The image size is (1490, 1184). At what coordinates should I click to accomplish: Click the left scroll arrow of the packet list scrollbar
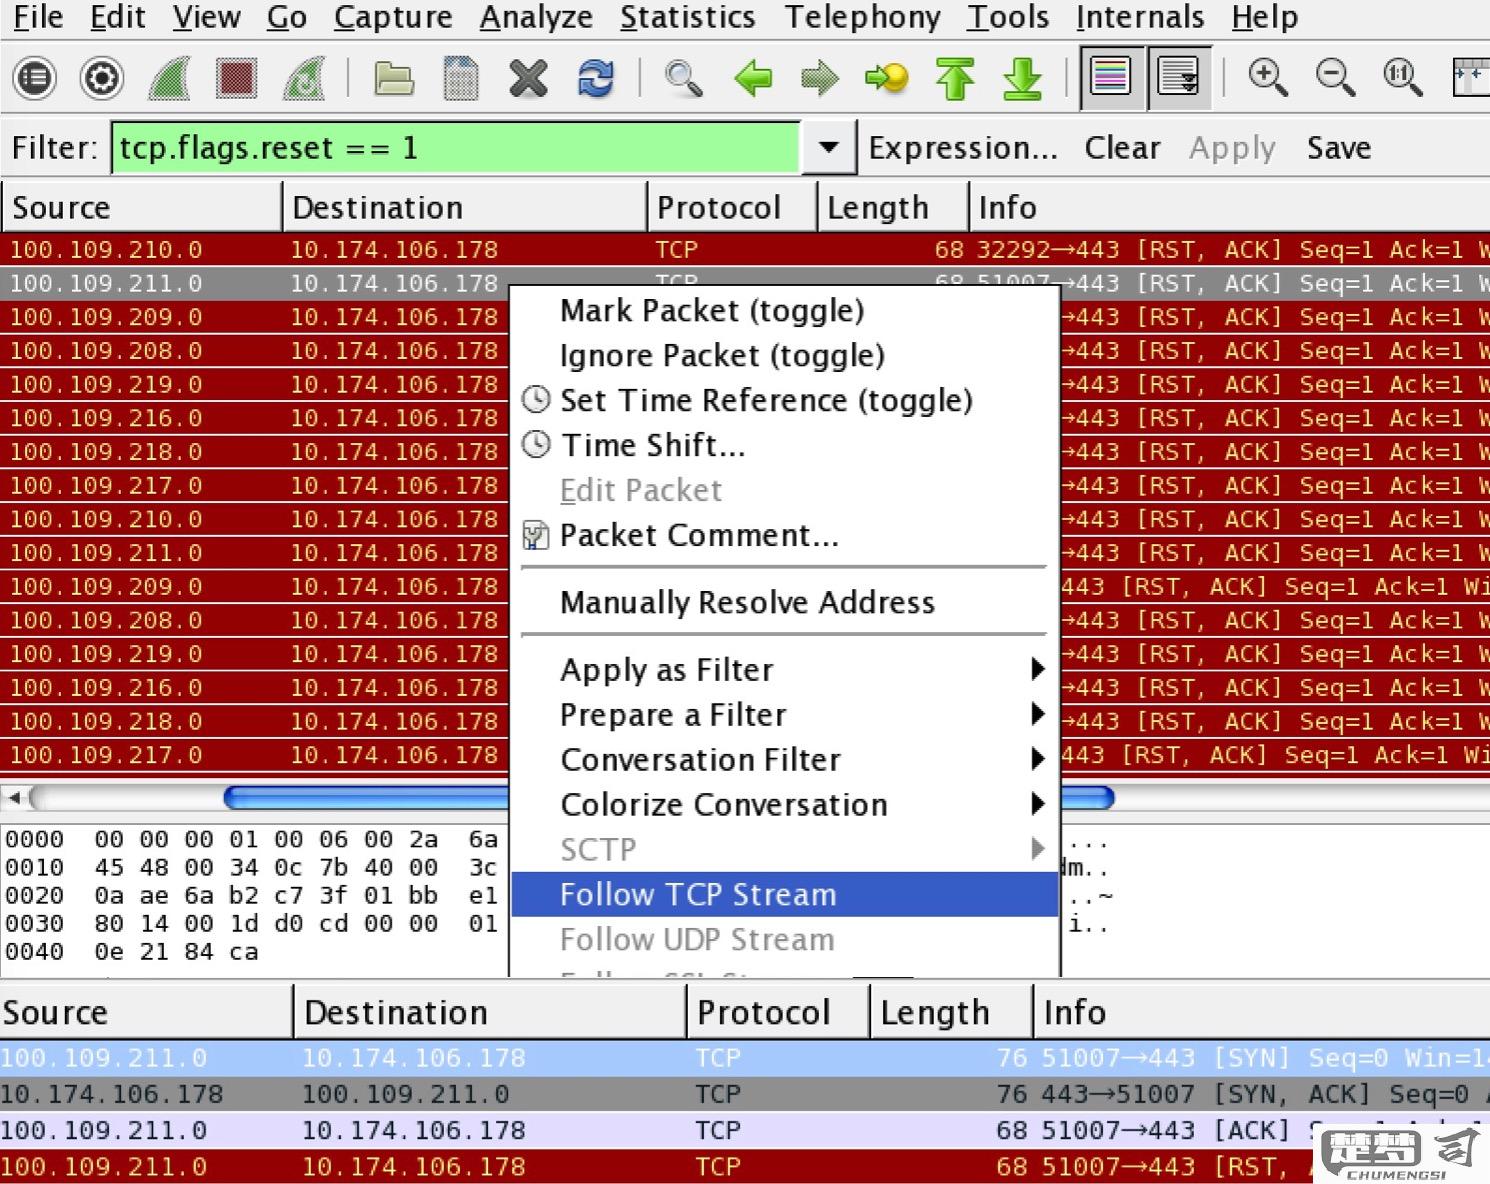coord(15,797)
